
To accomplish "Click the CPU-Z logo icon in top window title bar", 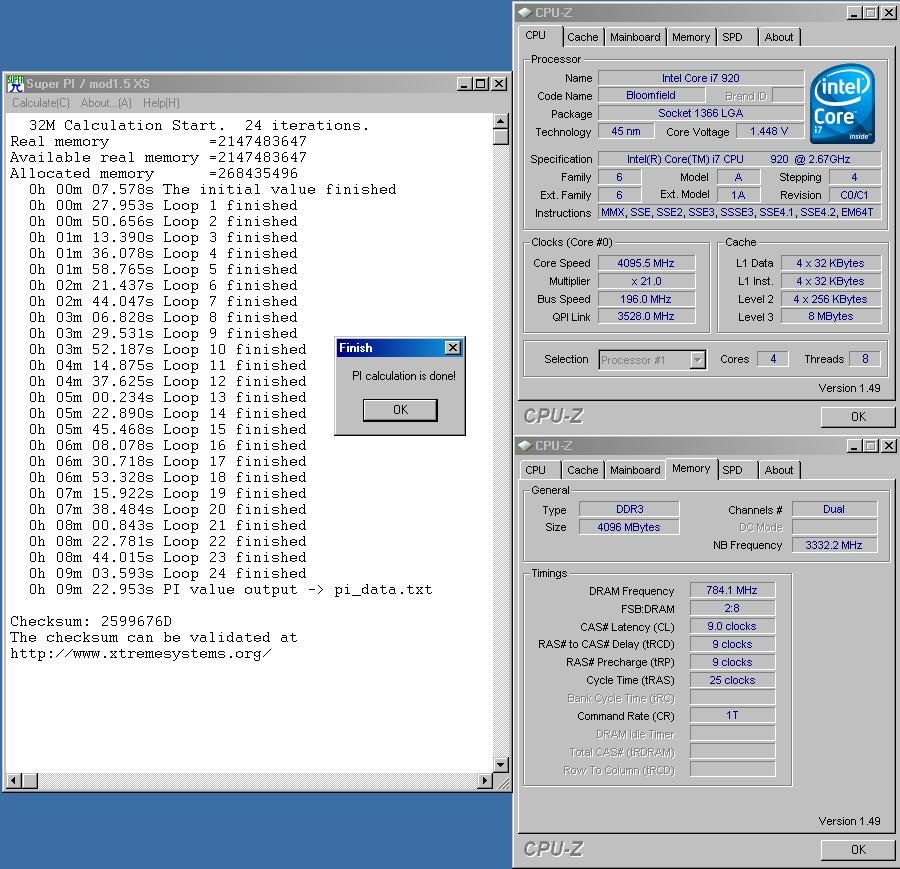I will pyautogui.click(x=524, y=12).
